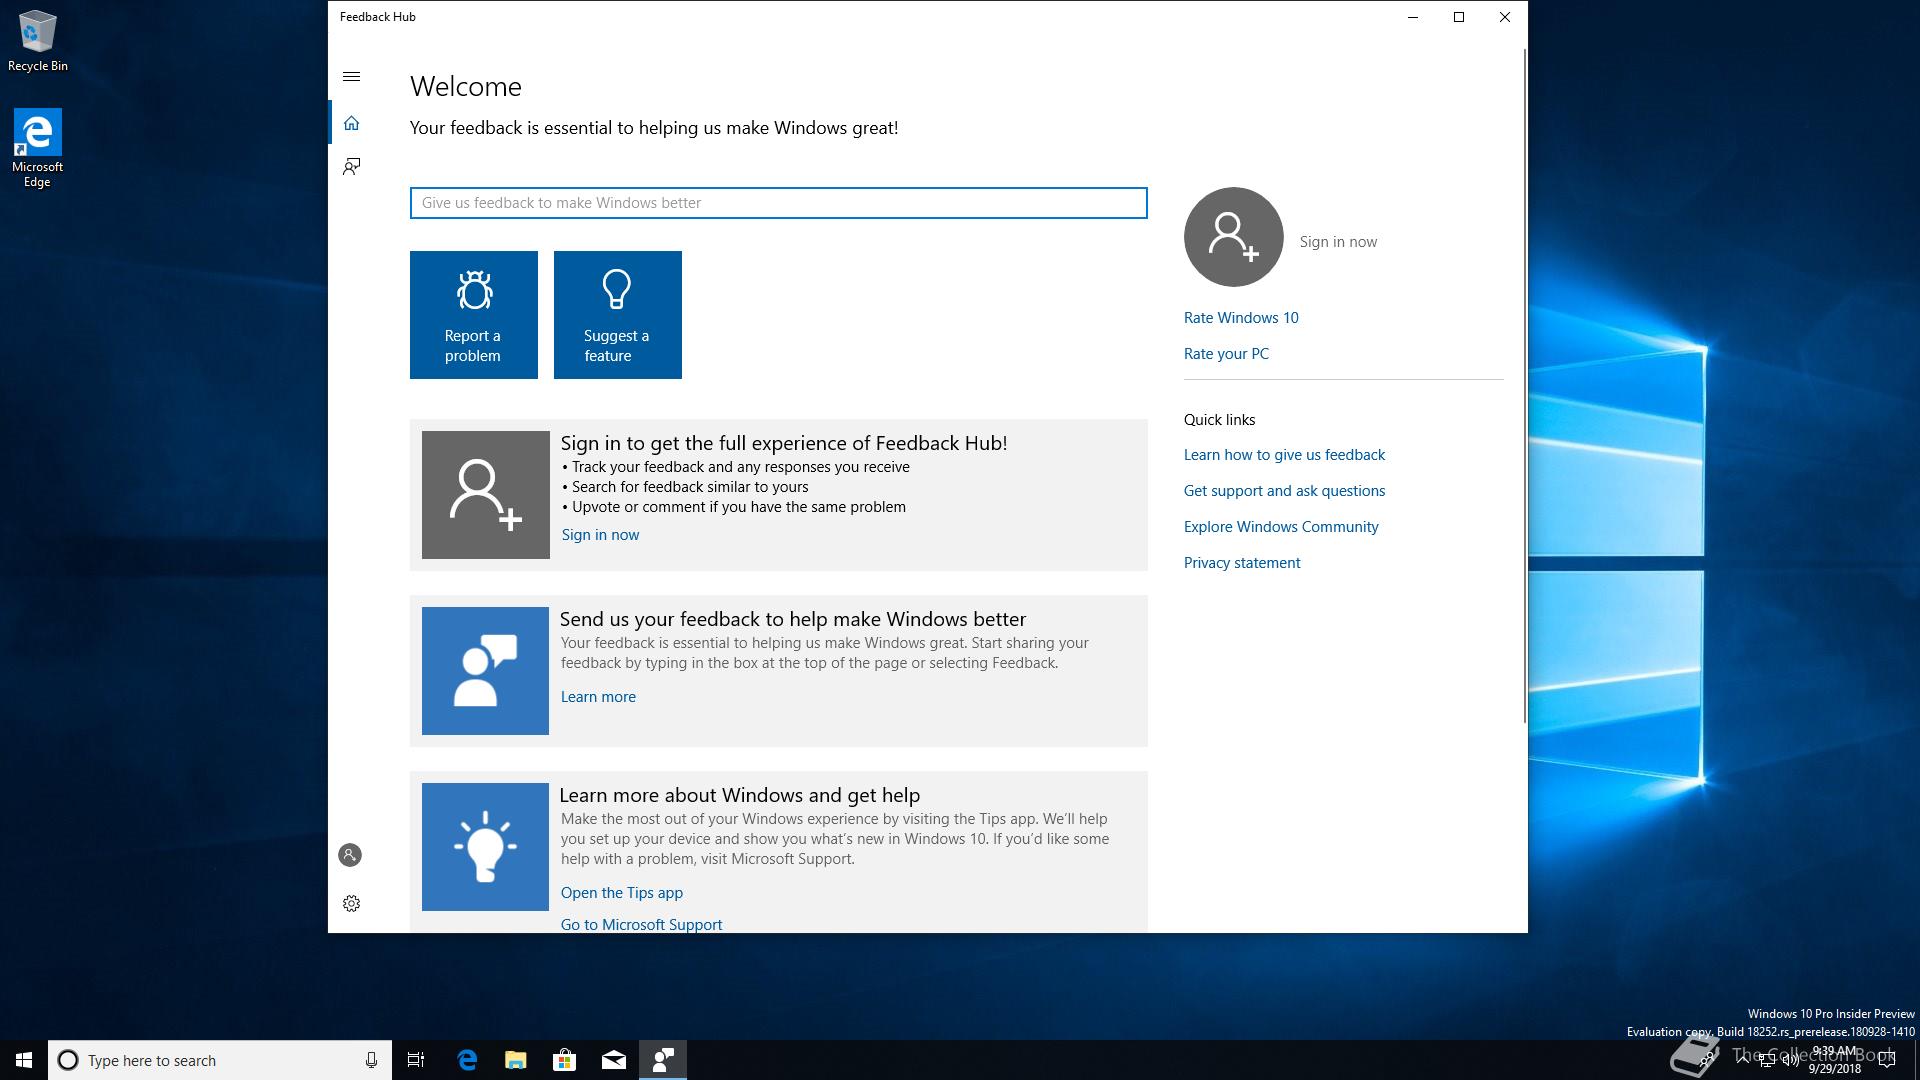Image resolution: width=1920 pixels, height=1080 pixels.
Task: Click the send feedback card image
Action: click(x=485, y=671)
